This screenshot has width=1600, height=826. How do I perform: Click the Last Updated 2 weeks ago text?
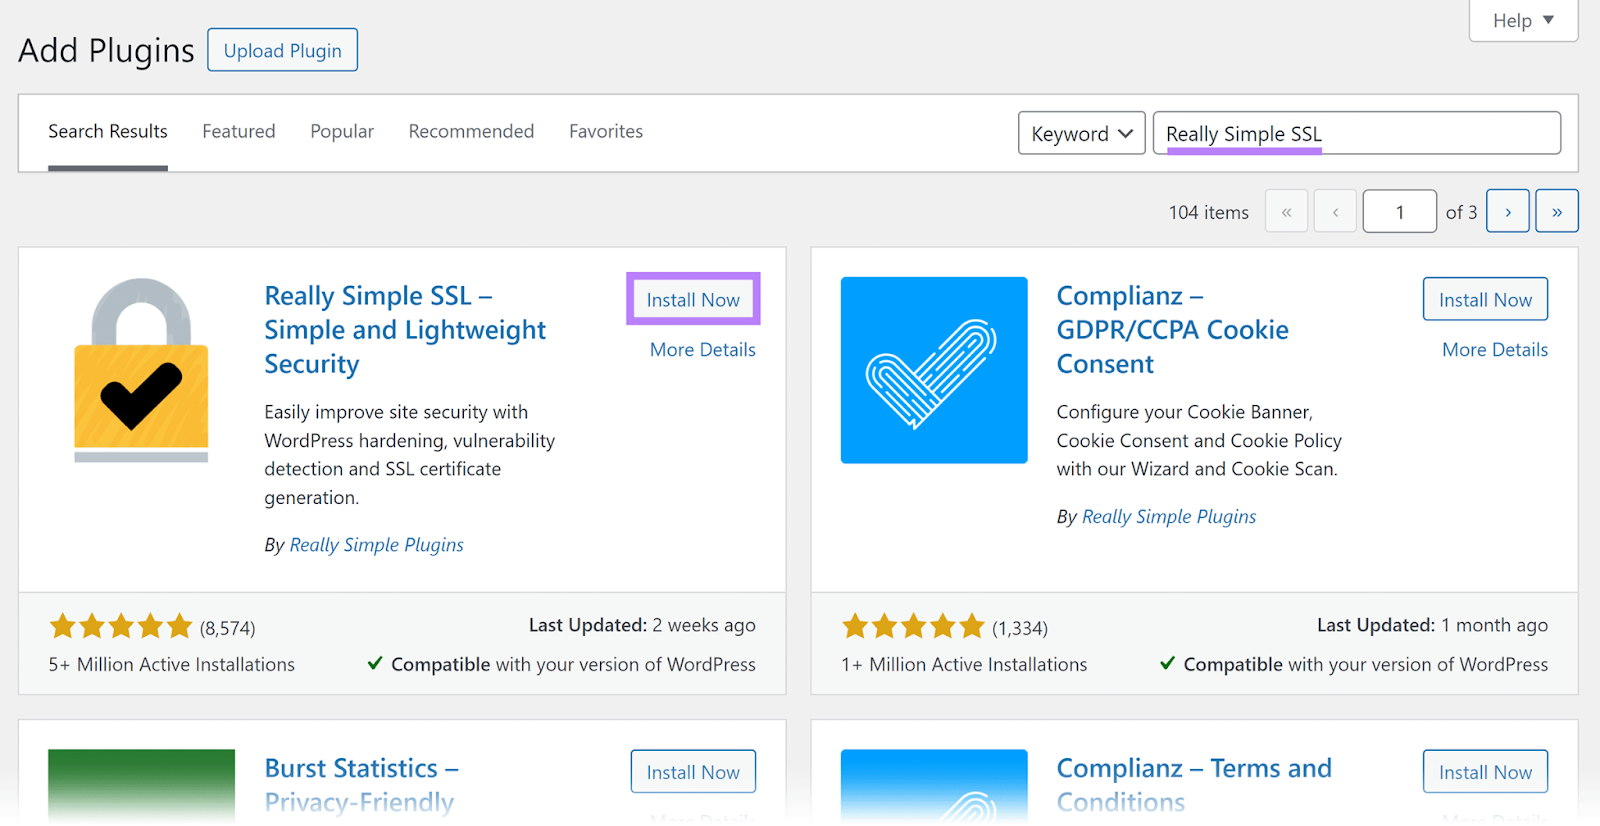pos(642,625)
